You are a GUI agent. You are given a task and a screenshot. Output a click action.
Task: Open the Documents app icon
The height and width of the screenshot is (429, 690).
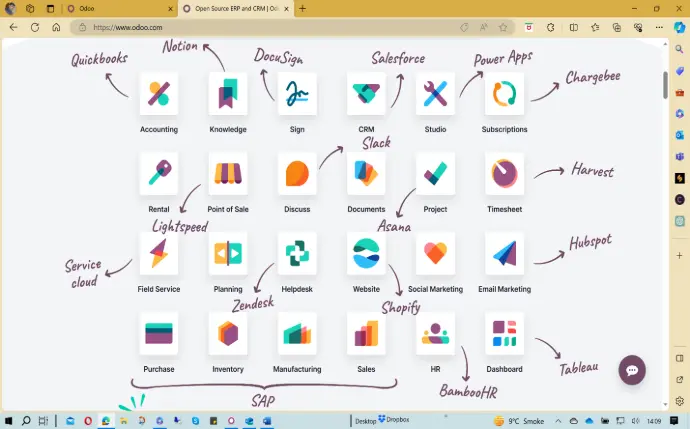[x=366, y=174]
